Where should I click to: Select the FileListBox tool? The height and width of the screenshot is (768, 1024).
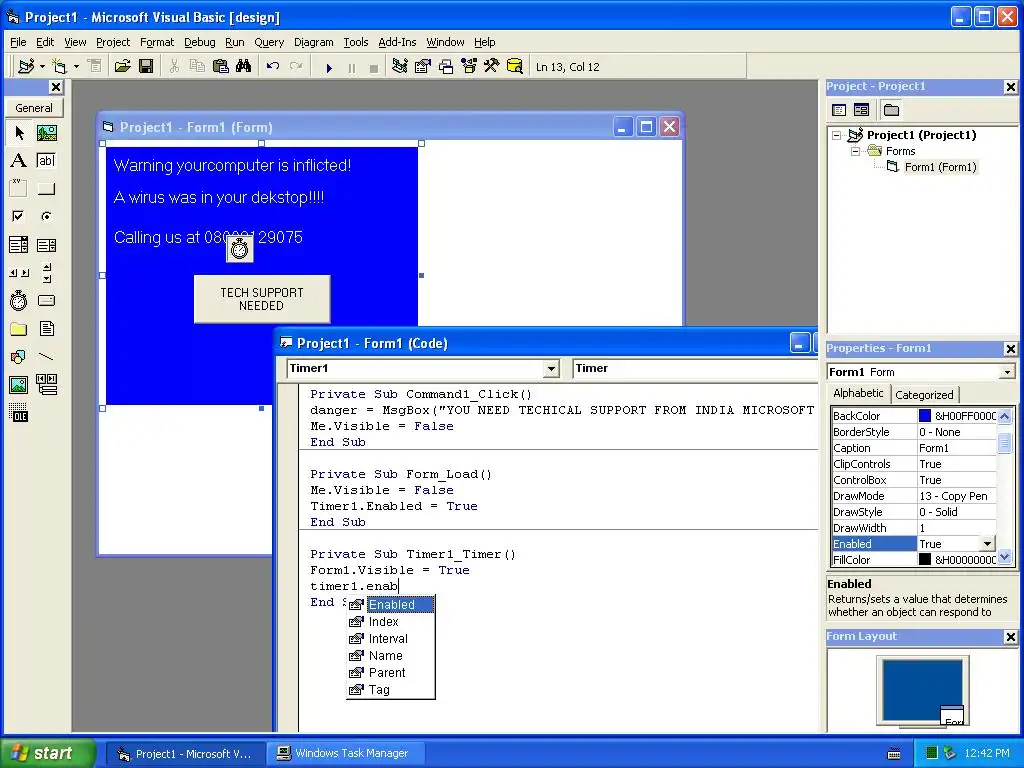click(46, 328)
